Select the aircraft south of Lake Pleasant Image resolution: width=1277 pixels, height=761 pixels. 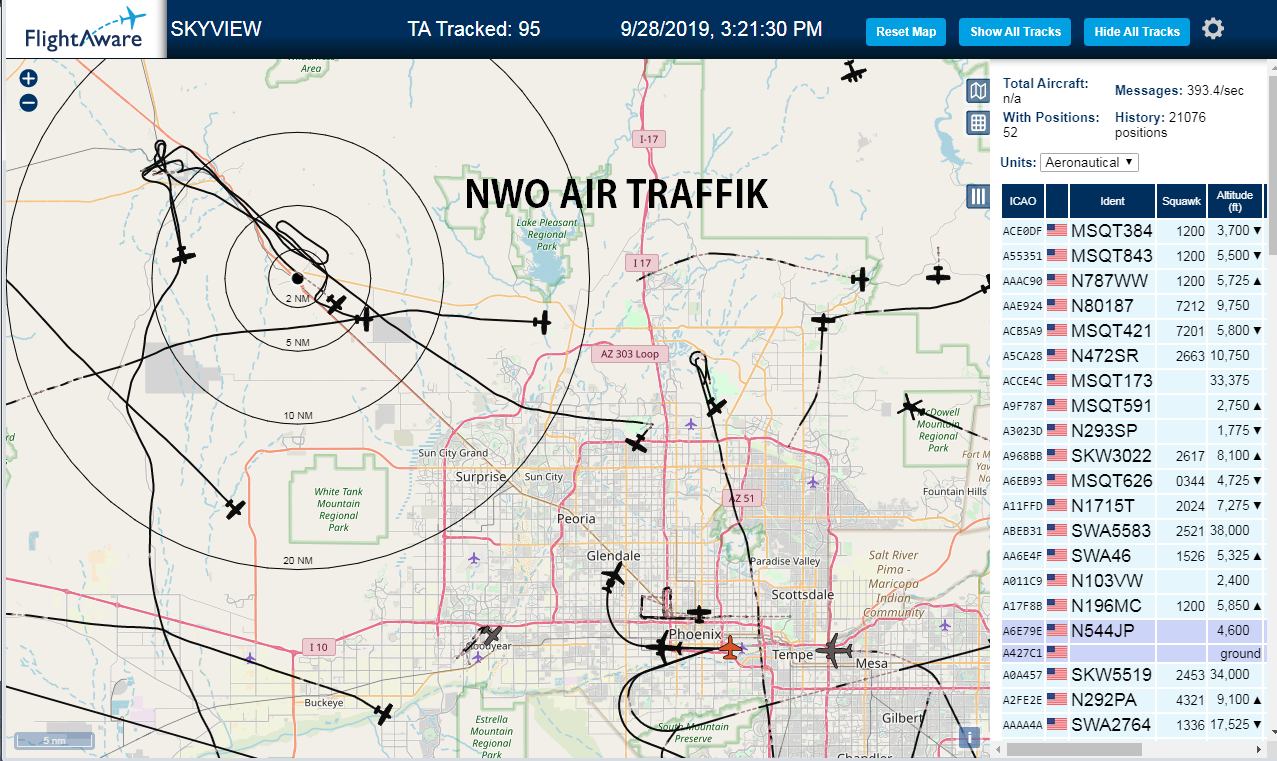coord(542,321)
